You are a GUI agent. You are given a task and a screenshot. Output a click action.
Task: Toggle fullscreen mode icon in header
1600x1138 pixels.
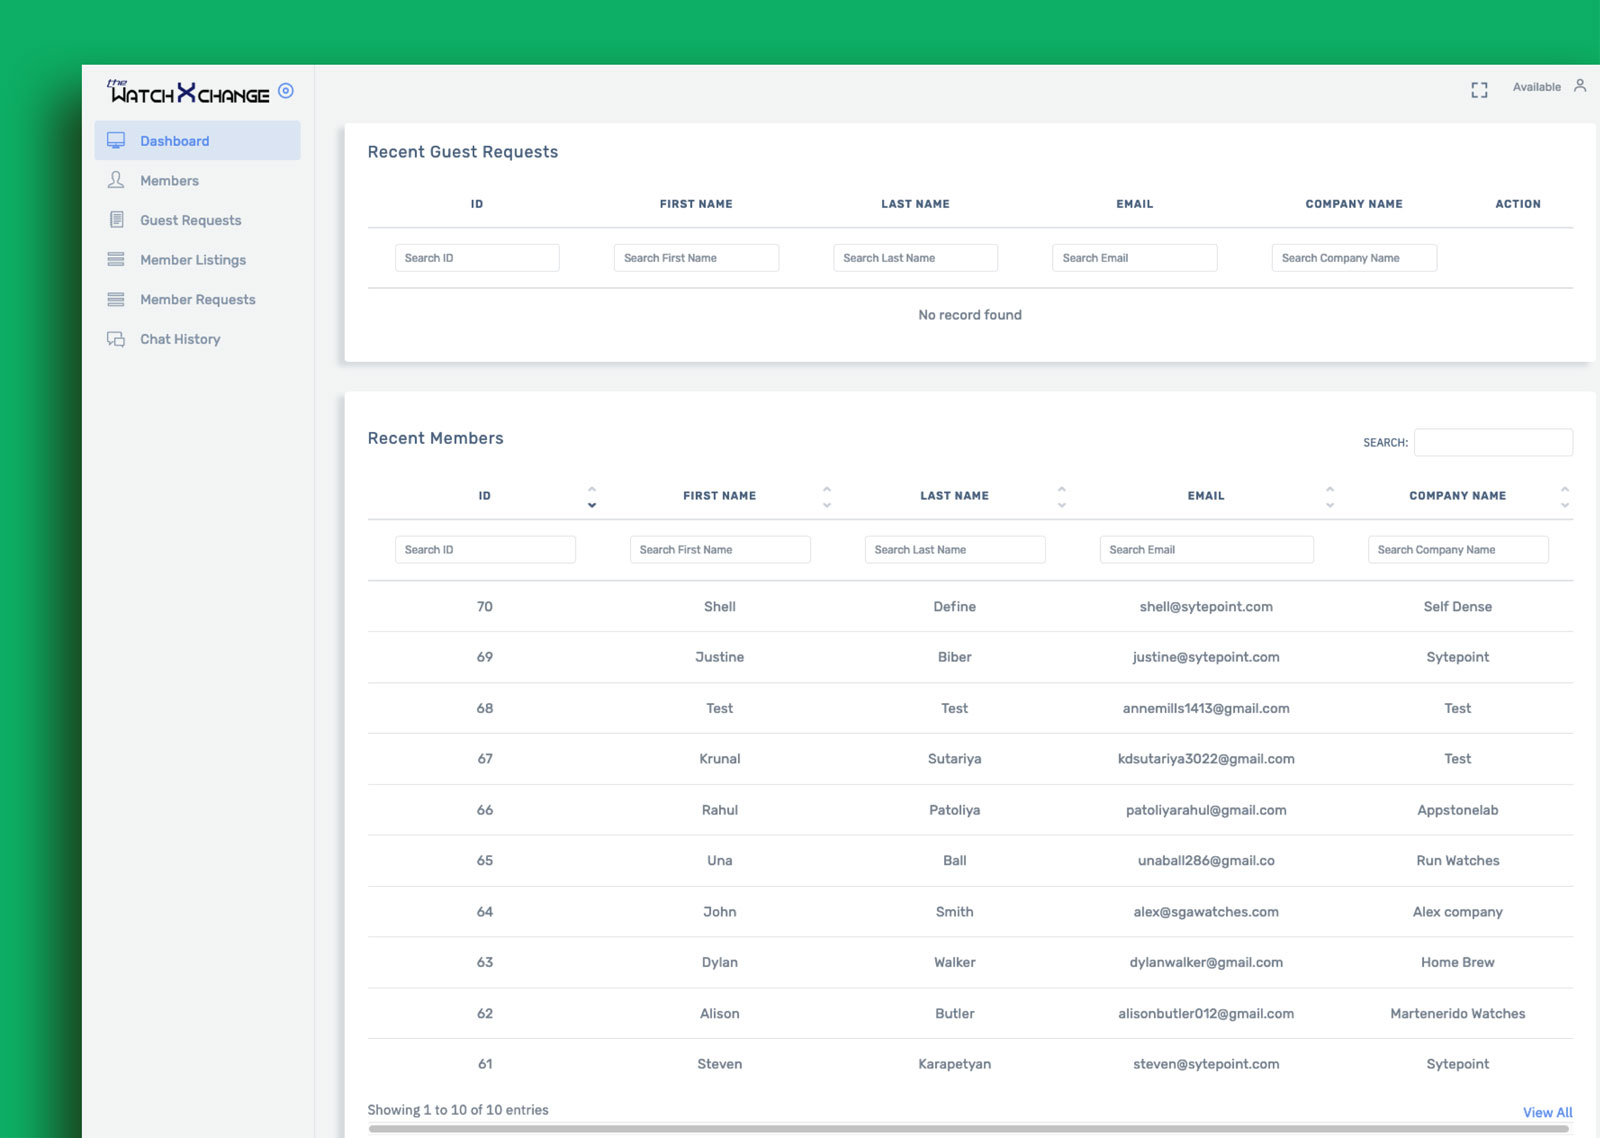pos(1479,90)
